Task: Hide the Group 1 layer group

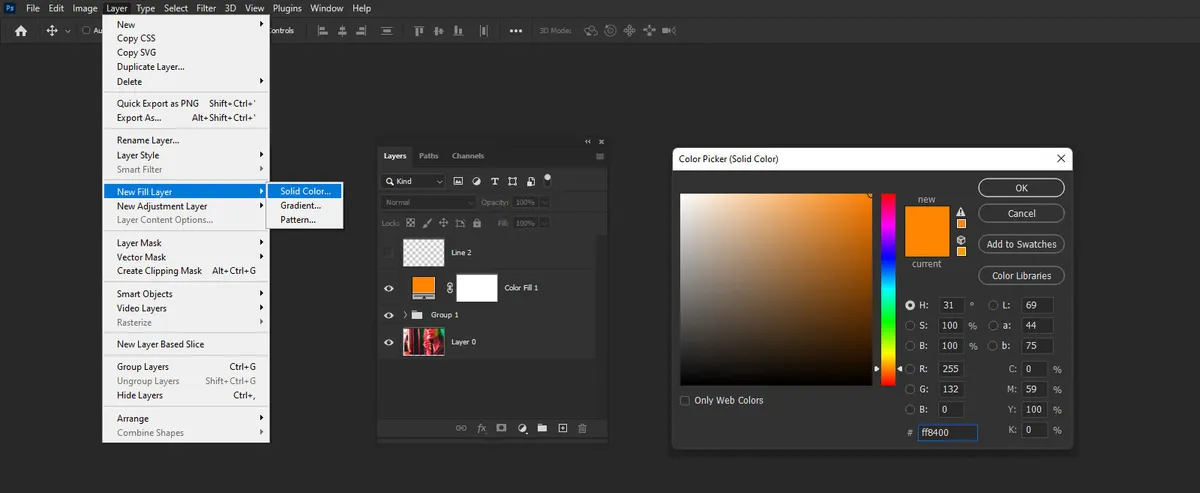Action: point(390,315)
